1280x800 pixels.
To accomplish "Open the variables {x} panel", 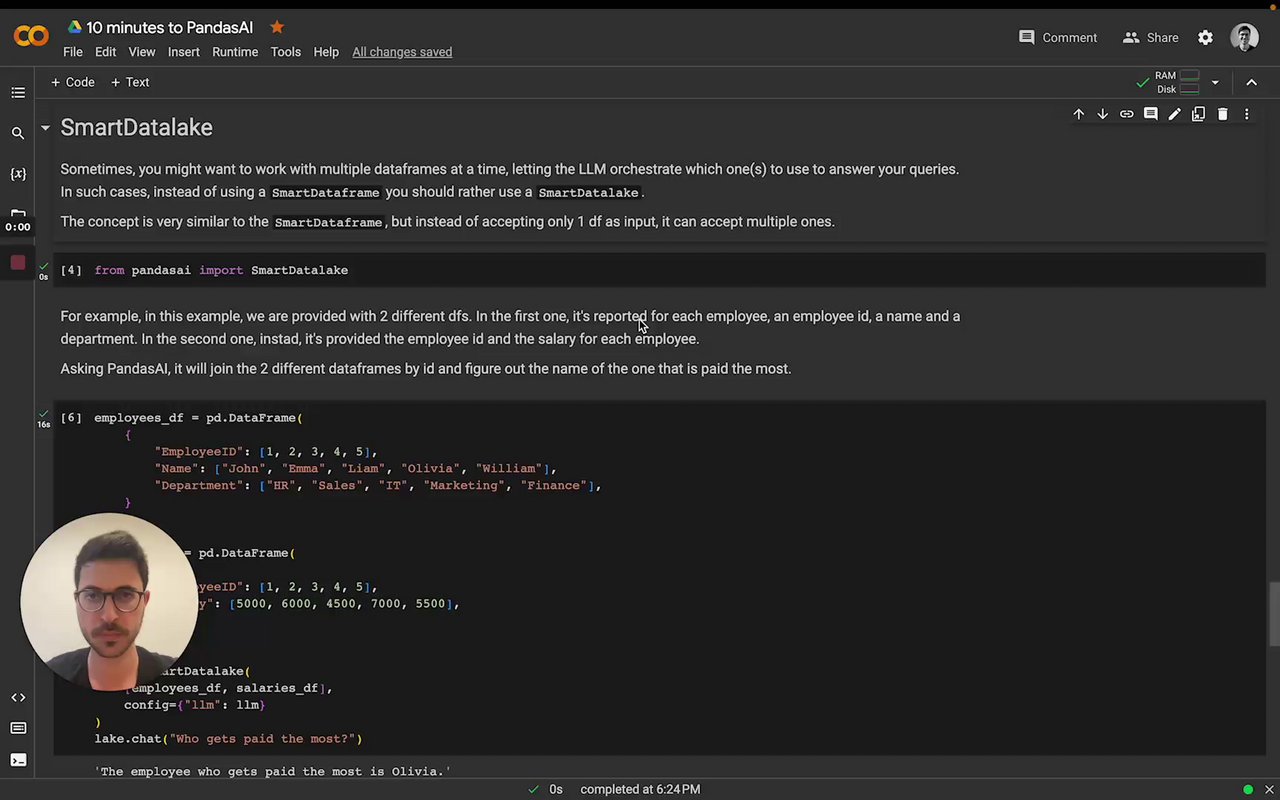I will point(18,174).
